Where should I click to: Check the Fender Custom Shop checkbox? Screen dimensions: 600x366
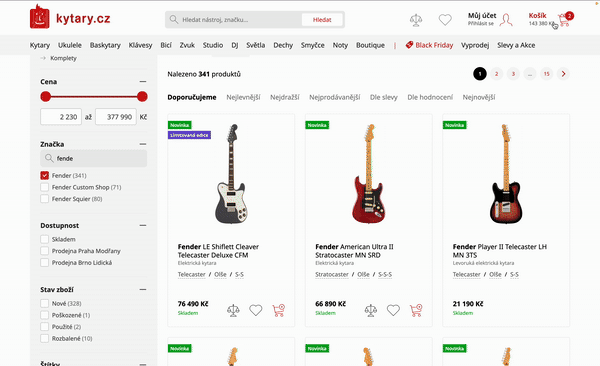[x=45, y=187]
